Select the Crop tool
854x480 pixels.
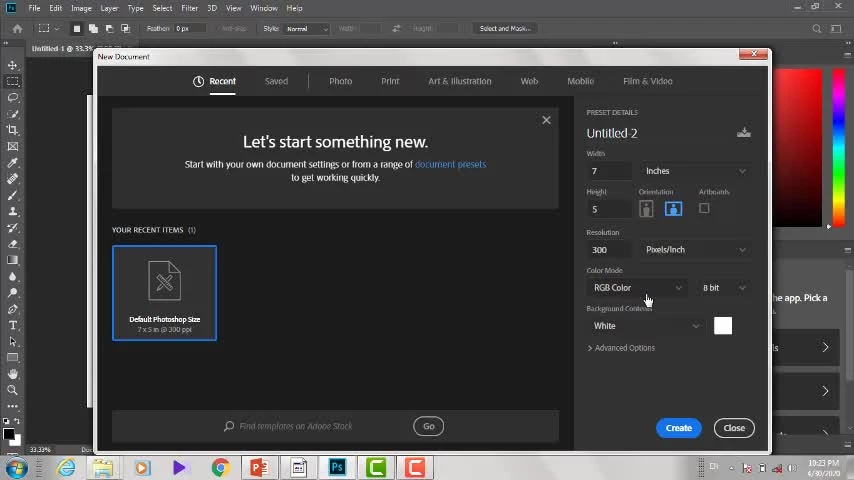pyautogui.click(x=12, y=130)
